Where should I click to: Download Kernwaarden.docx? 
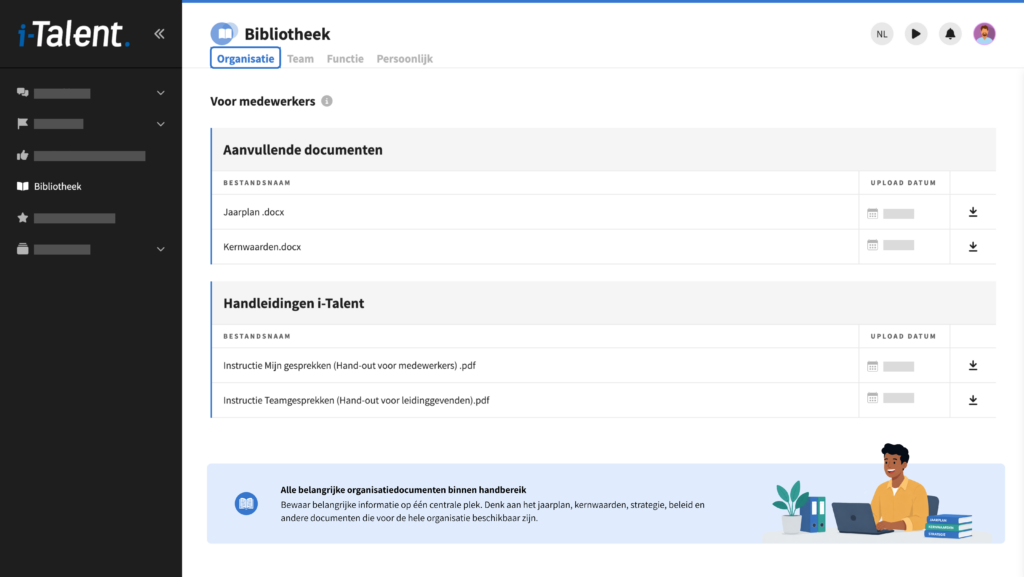(x=973, y=247)
